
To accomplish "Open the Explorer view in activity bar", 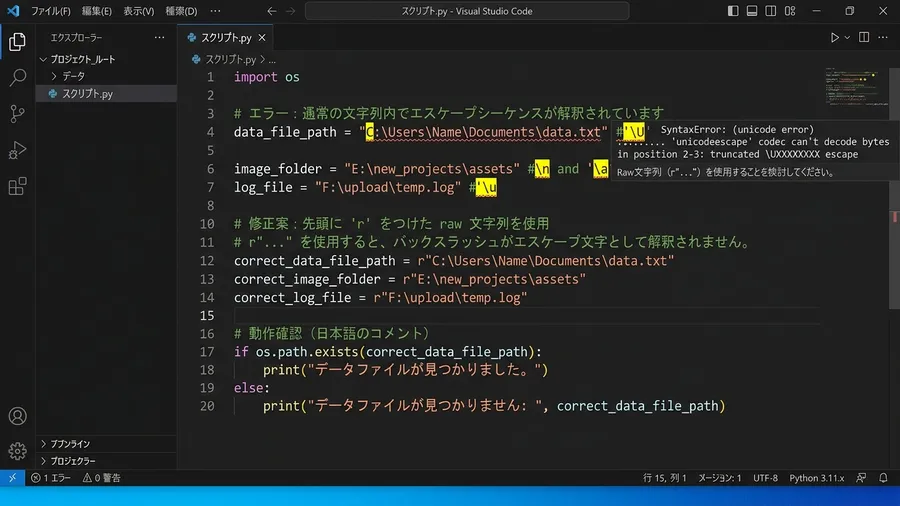I will (17, 41).
